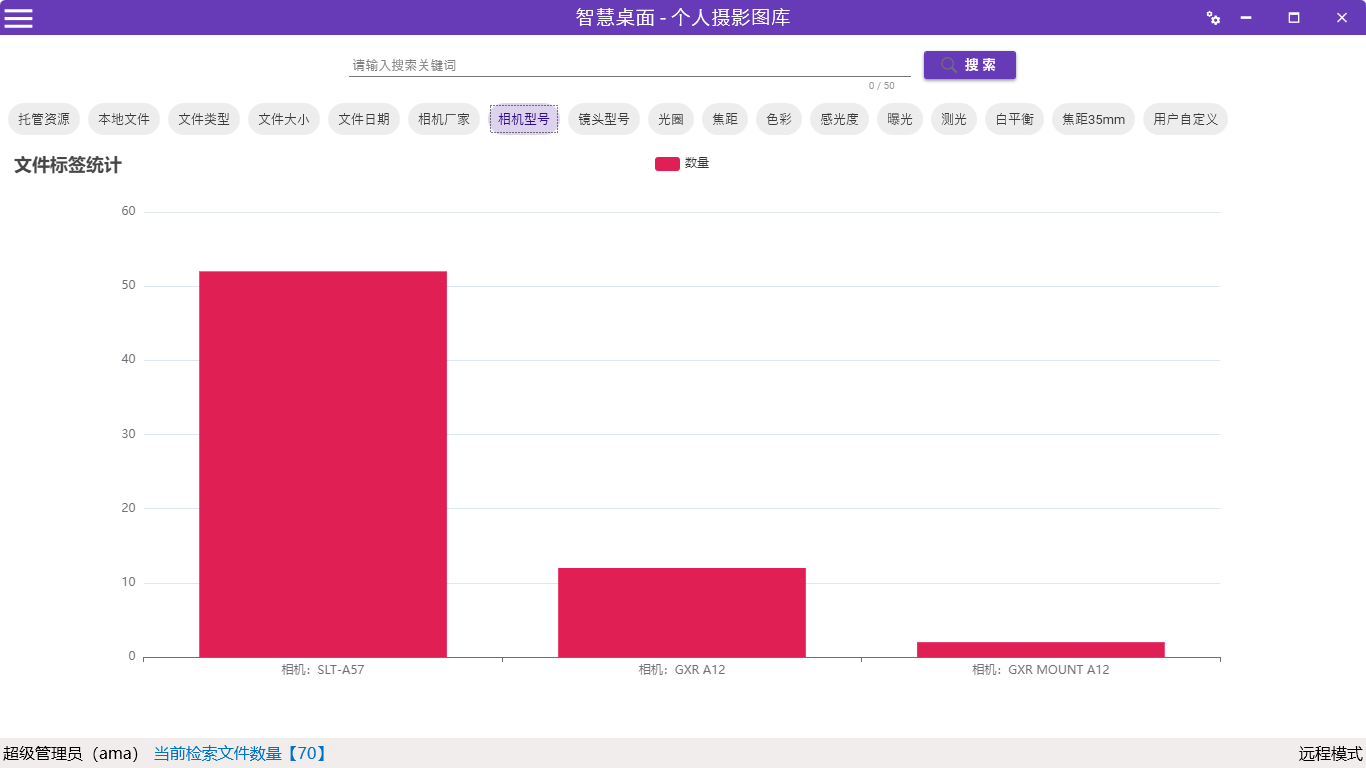Pick the 感光度 filter chip
The height and width of the screenshot is (768, 1366).
(x=839, y=119)
